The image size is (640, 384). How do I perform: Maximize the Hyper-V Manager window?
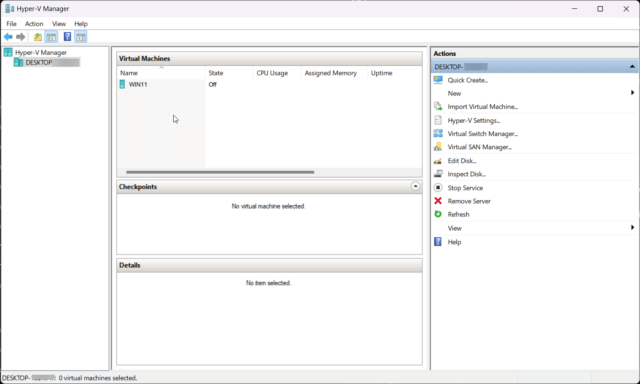(x=600, y=9)
